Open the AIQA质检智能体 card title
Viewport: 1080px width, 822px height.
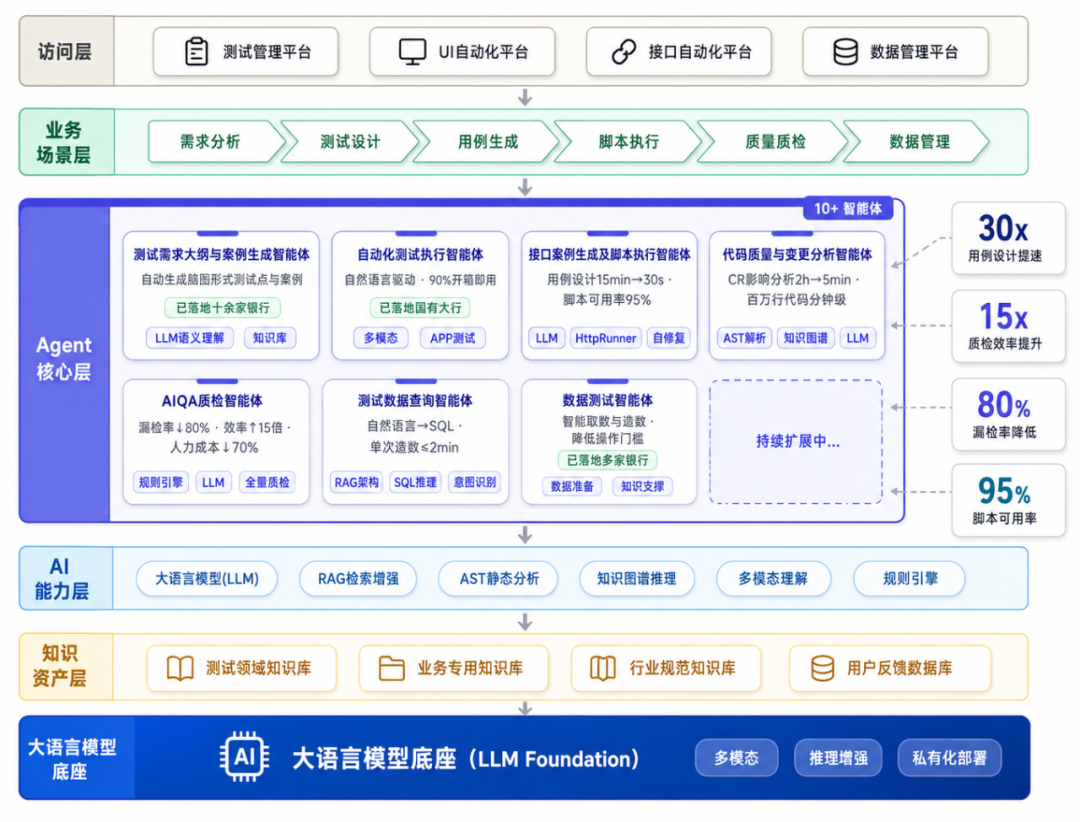tap(212, 401)
